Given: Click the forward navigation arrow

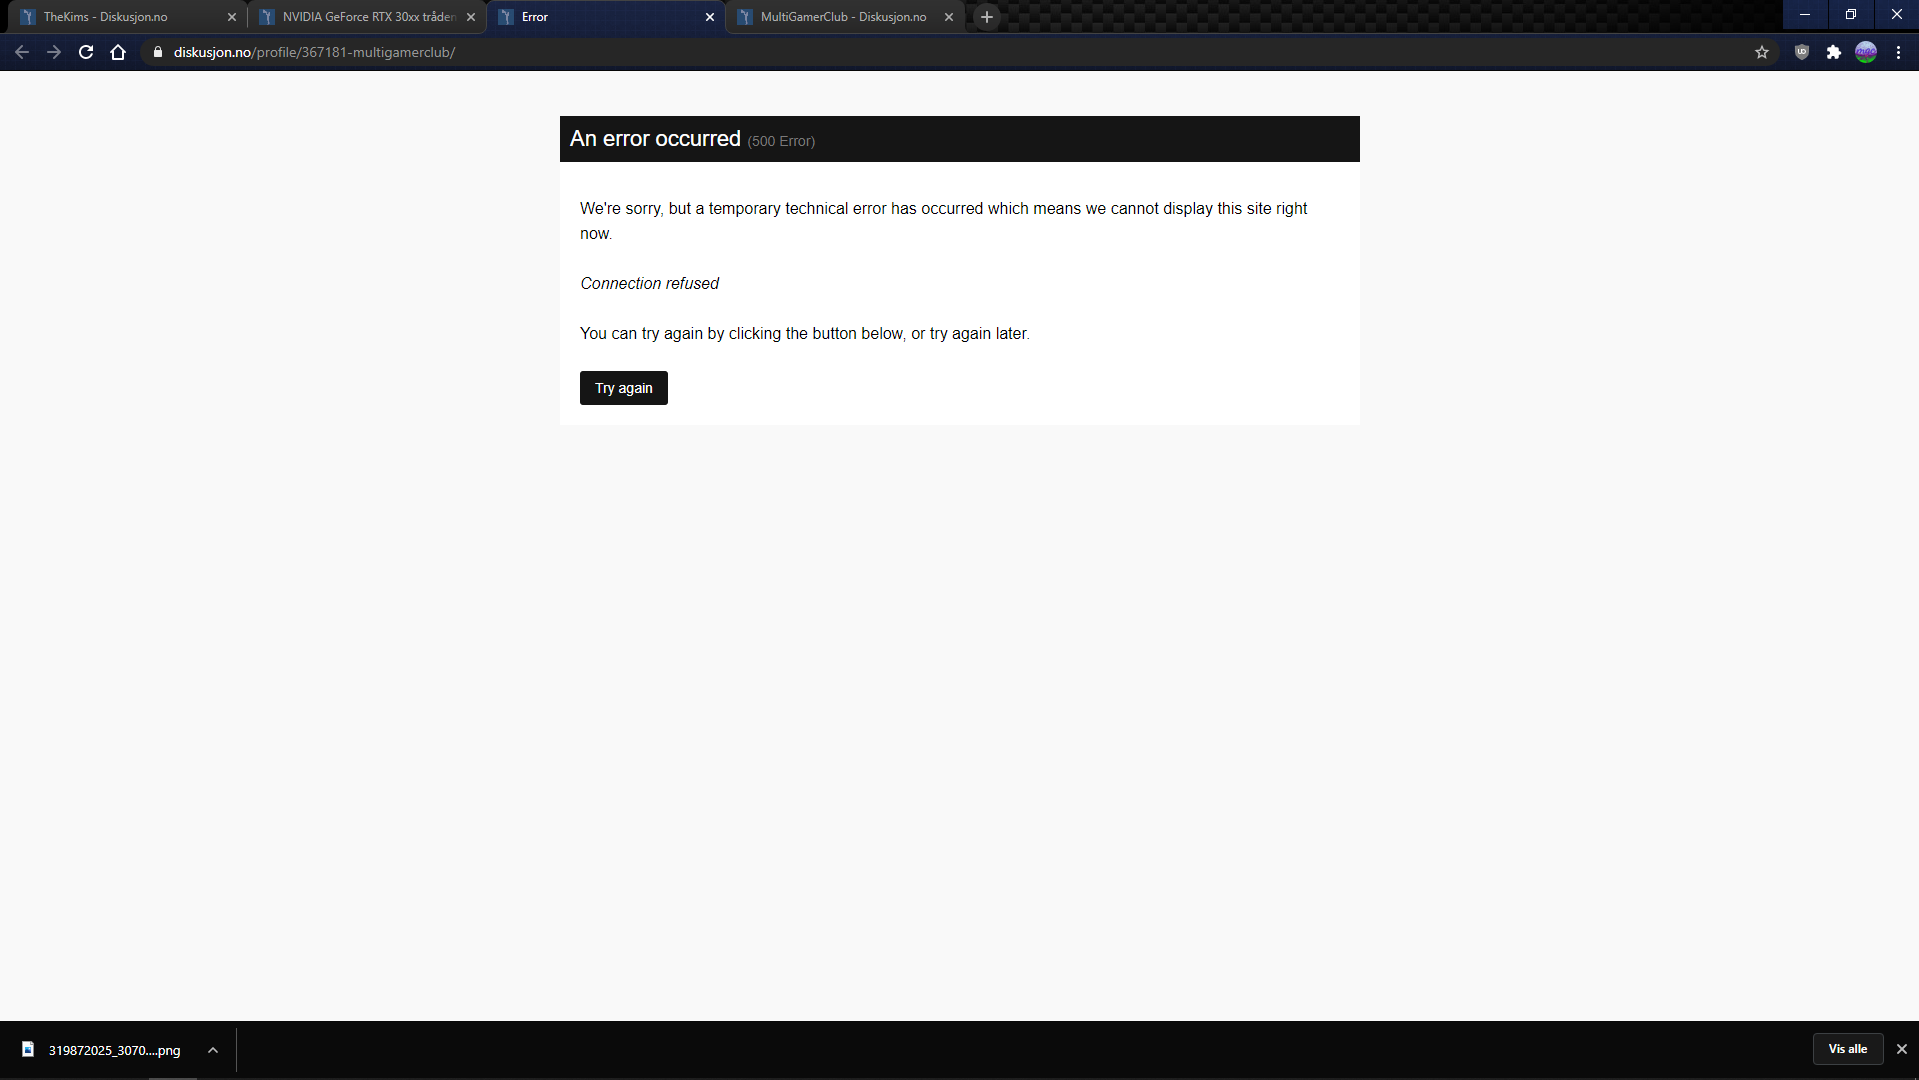Looking at the screenshot, I should pos(54,52).
